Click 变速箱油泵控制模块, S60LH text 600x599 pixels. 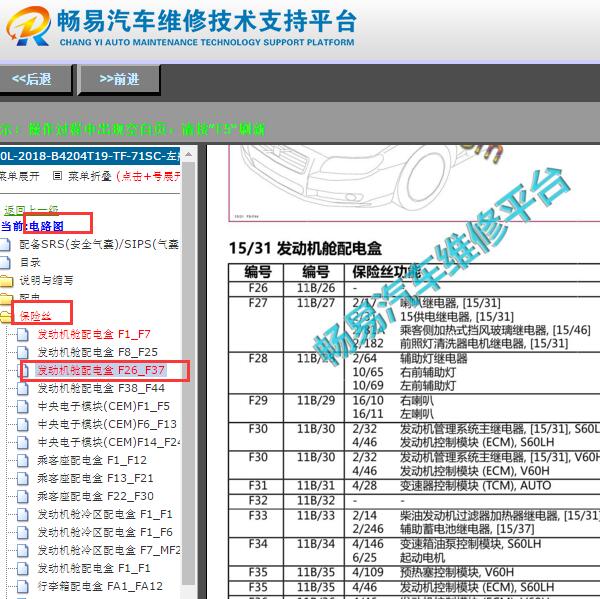471,544
